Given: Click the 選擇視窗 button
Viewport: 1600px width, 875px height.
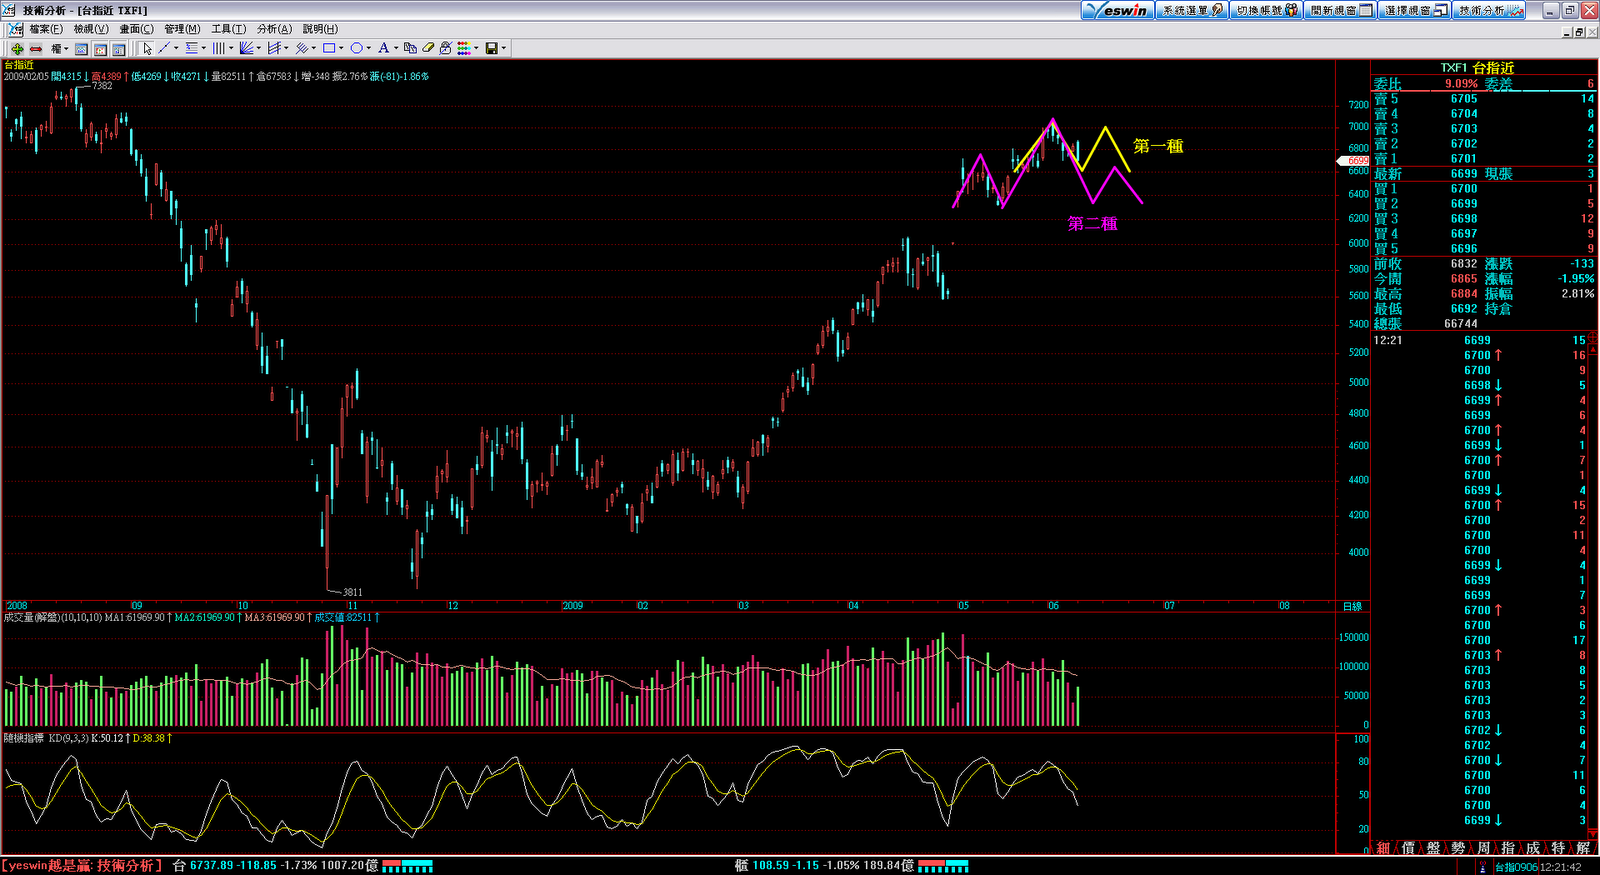Looking at the screenshot, I should click(x=1416, y=10).
